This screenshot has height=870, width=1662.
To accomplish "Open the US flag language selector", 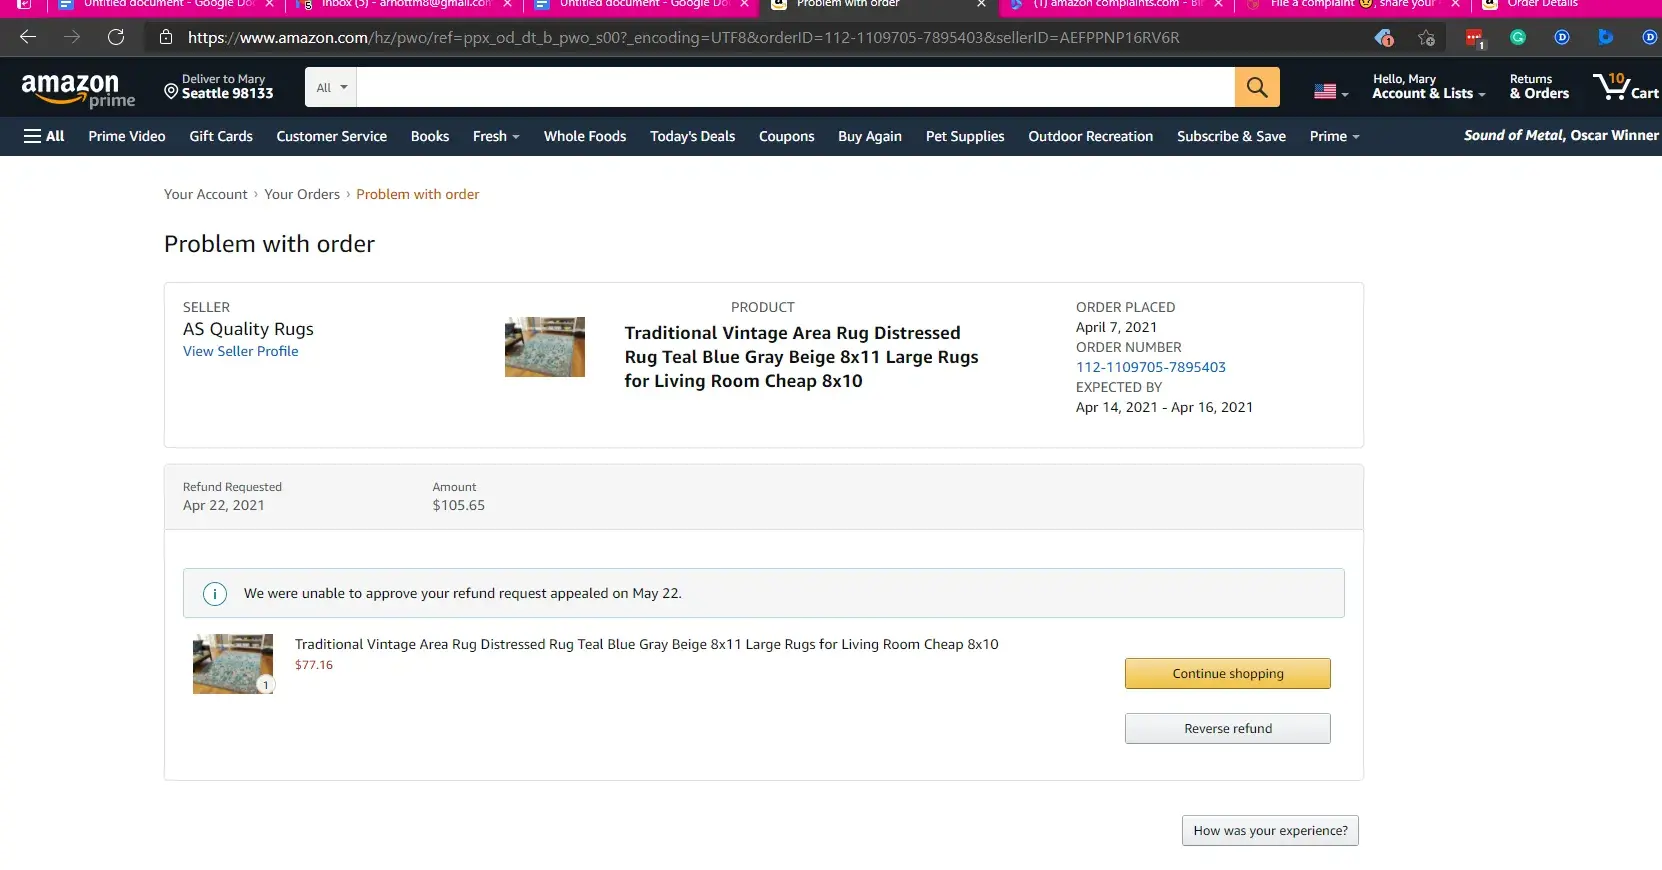I will pos(1331,91).
